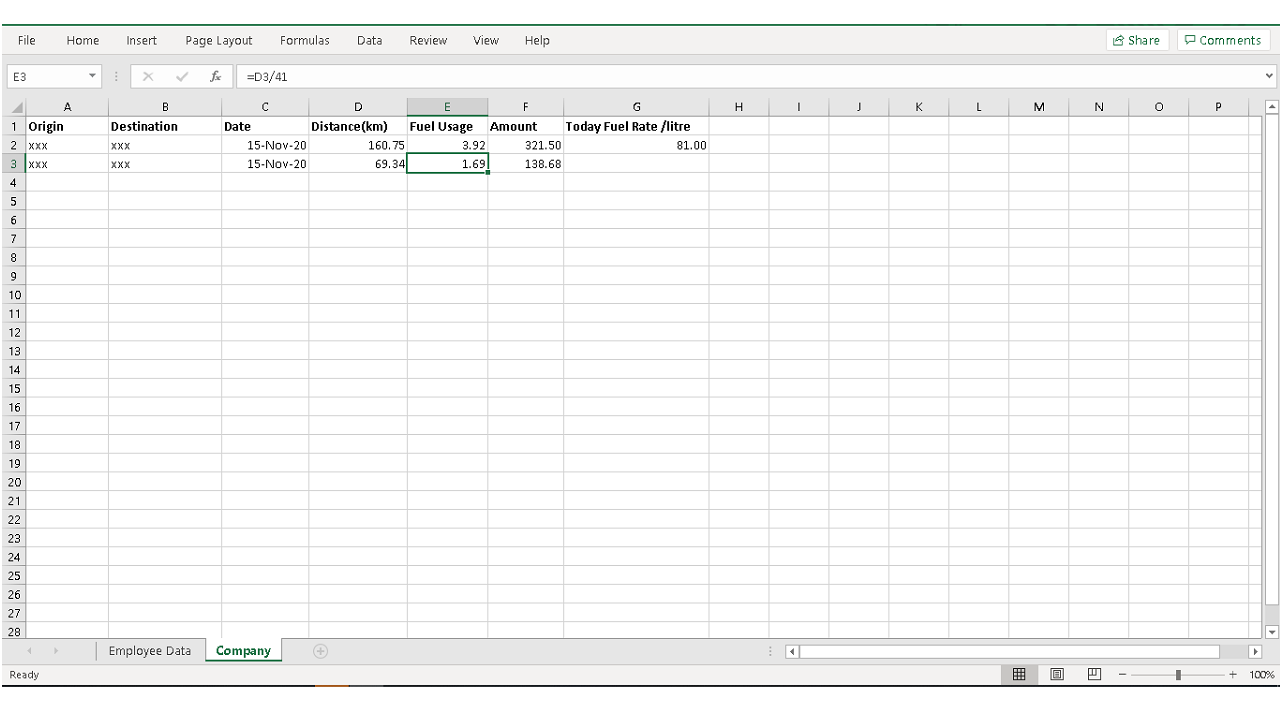Click the vertical scrollbar up arrow

click(x=1272, y=106)
